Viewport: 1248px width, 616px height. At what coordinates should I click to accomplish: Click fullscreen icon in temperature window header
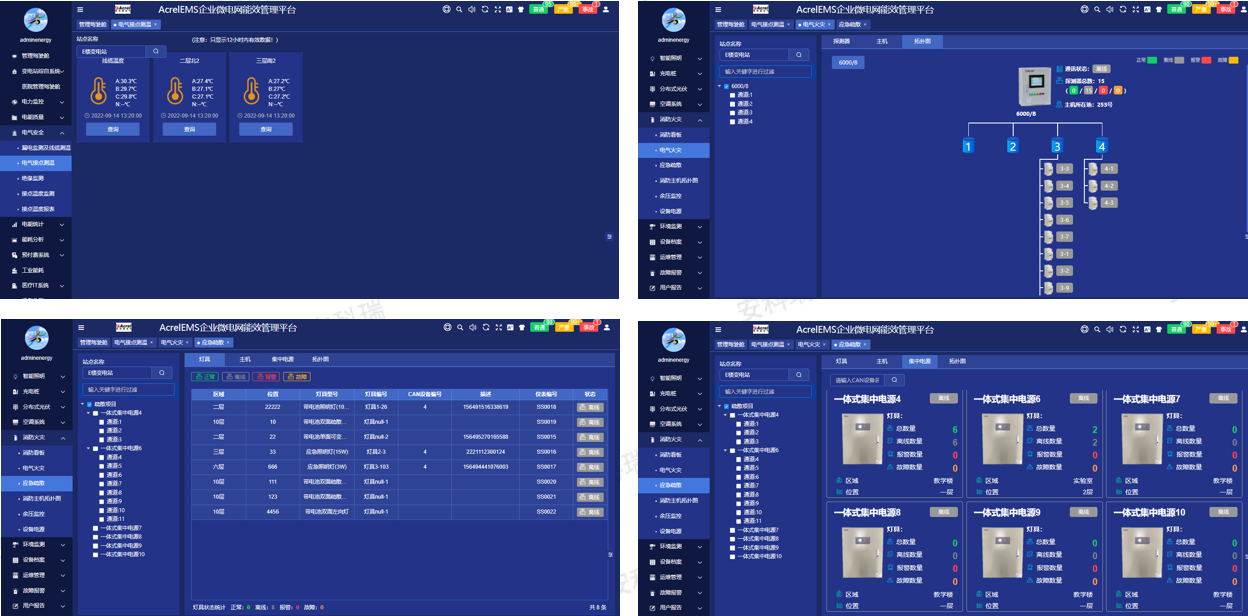tap(498, 9)
